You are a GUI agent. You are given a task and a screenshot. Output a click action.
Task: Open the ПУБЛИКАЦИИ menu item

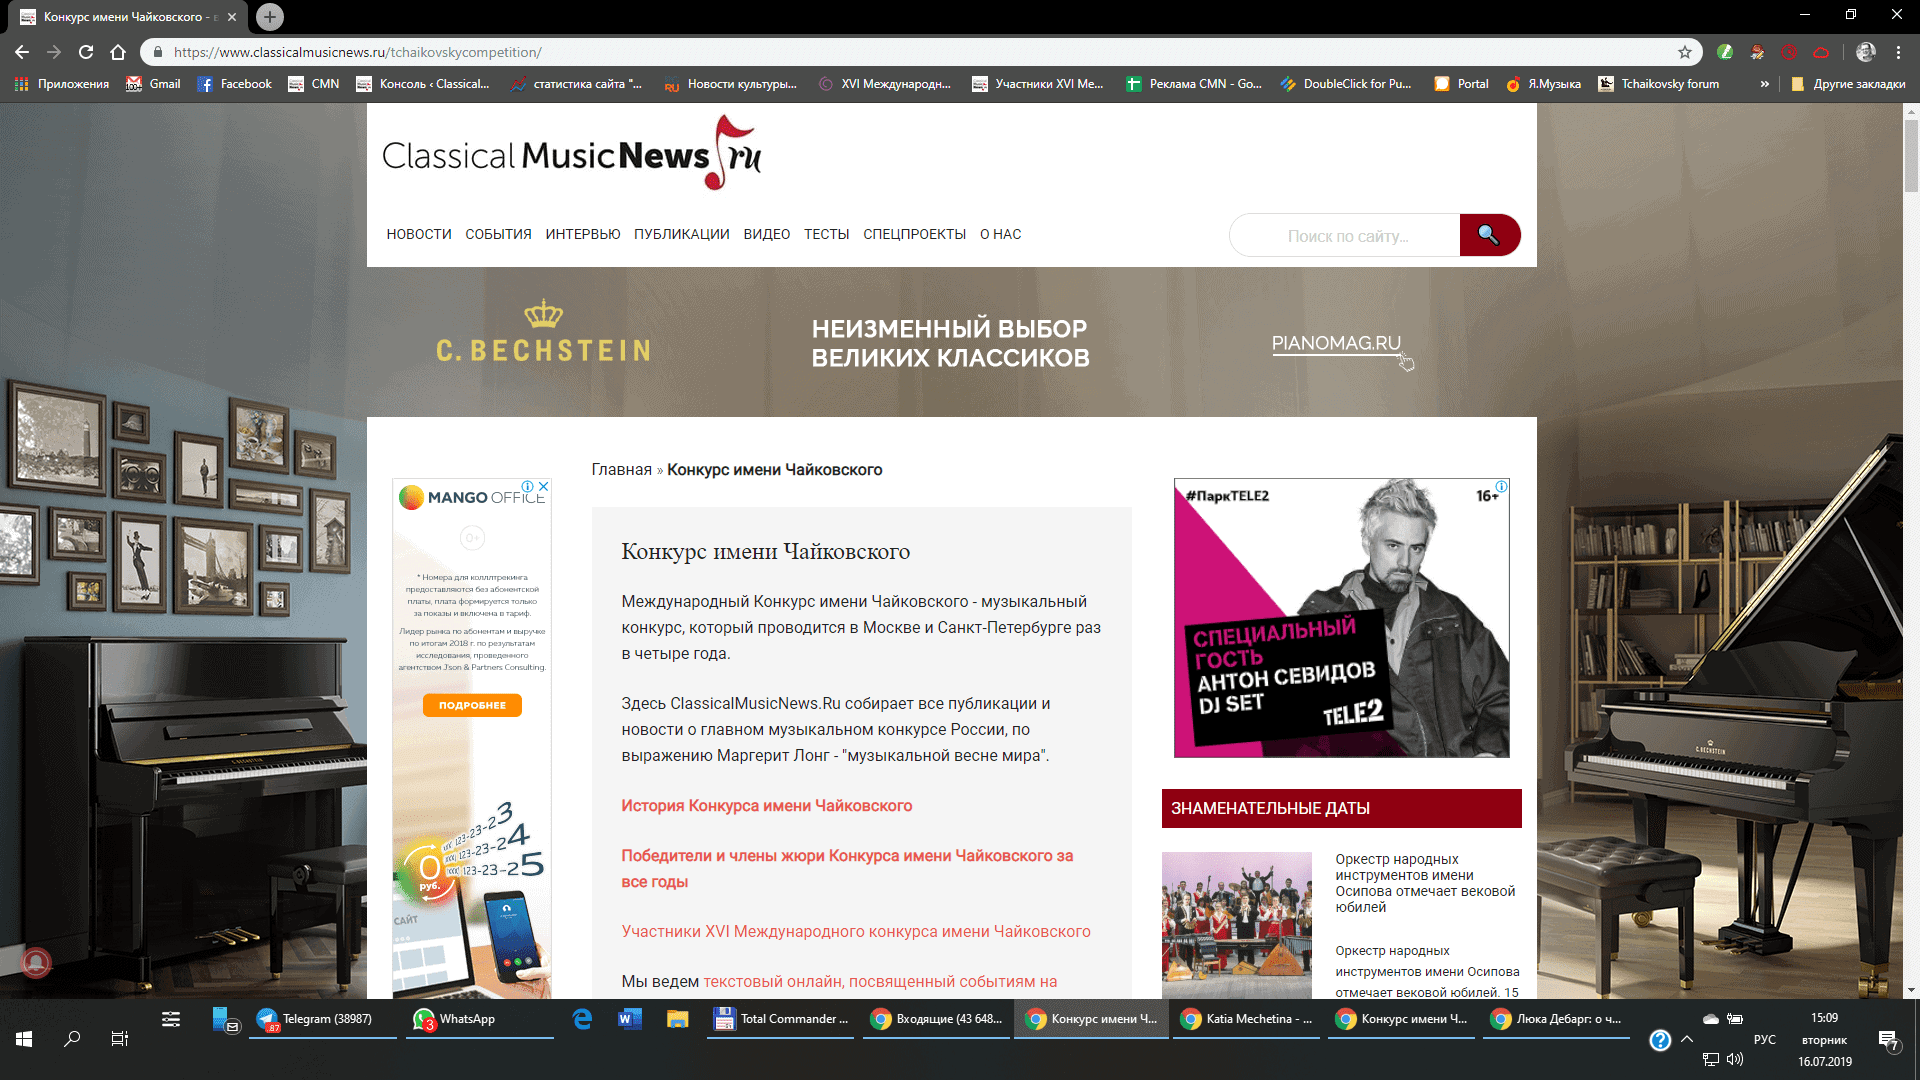(x=682, y=234)
